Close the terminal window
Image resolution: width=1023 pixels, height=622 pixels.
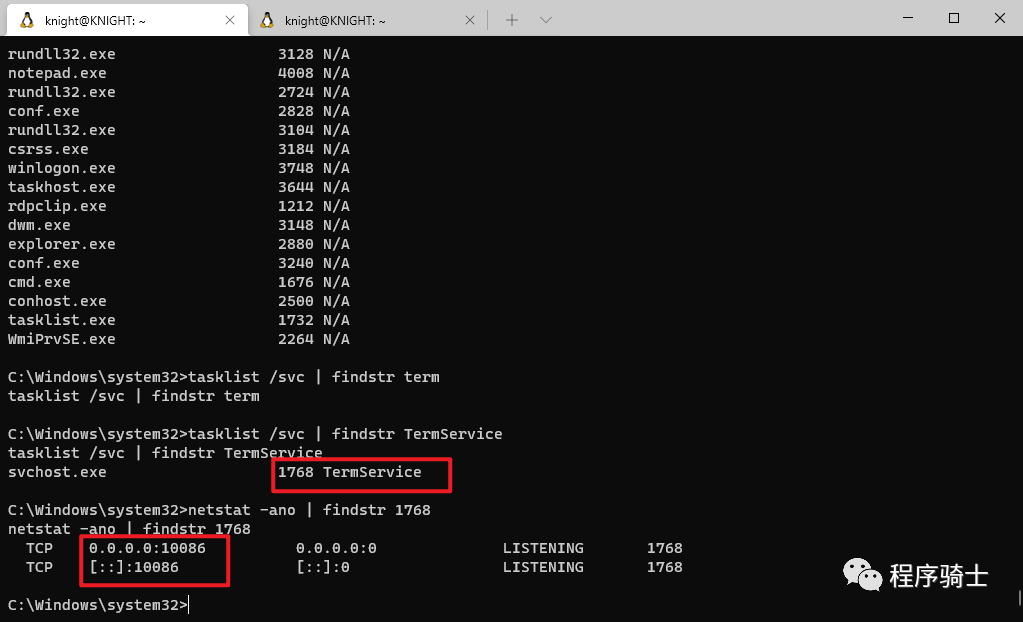click(x=1000, y=18)
